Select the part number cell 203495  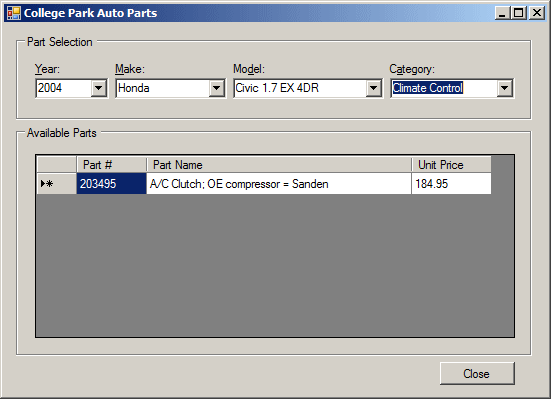111,184
